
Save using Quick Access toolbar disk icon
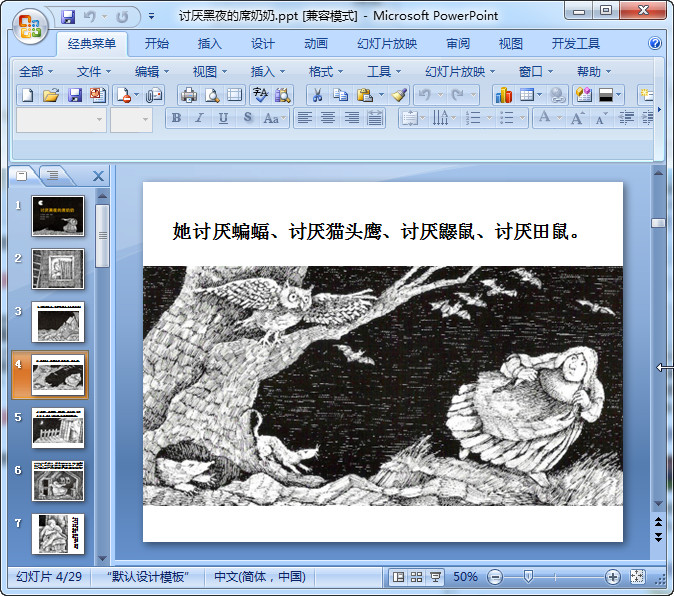pos(68,17)
